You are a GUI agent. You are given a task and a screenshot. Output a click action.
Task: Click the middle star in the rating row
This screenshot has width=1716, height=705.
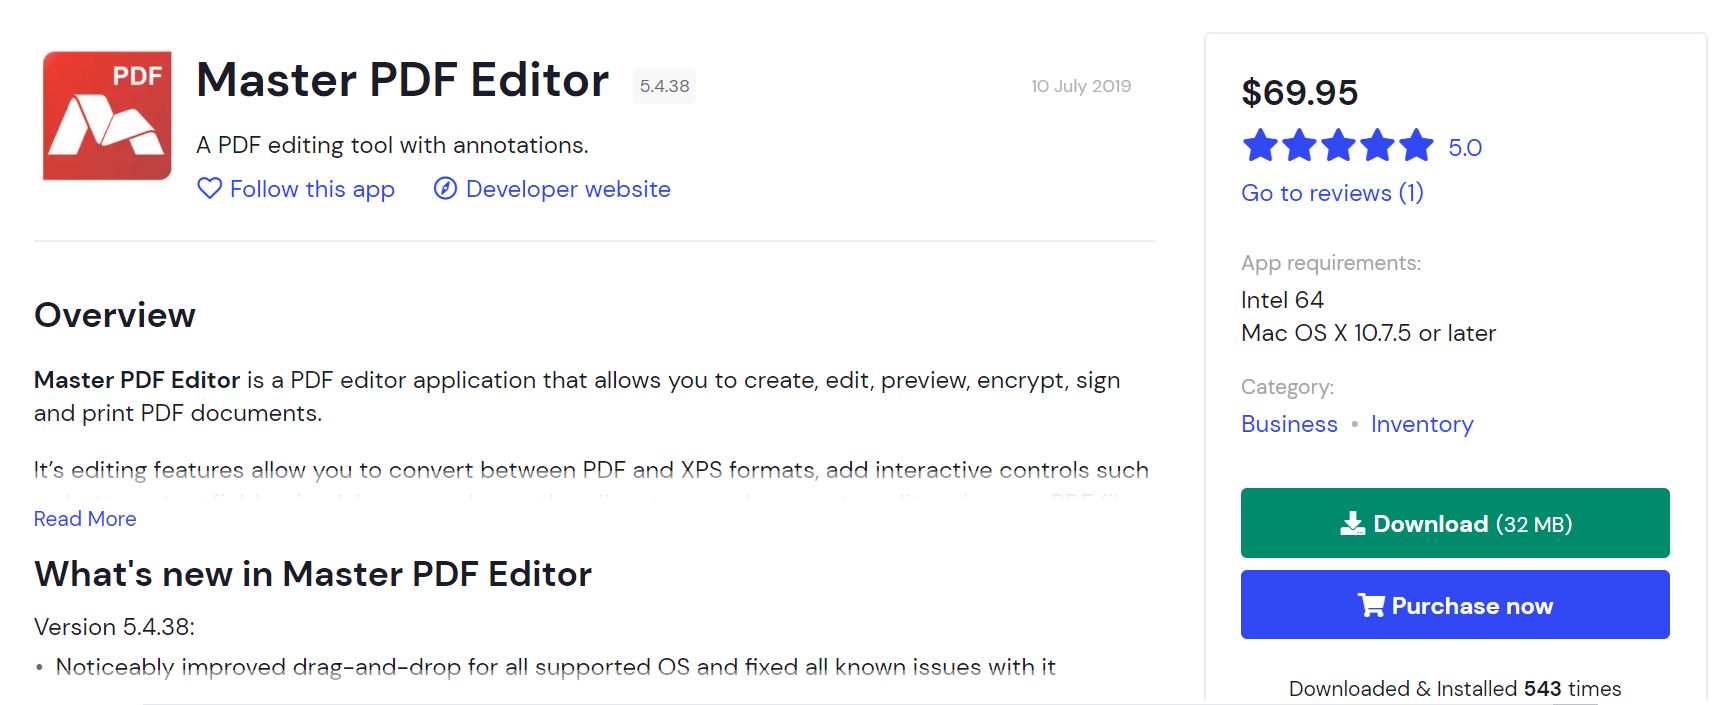[1340, 146]
